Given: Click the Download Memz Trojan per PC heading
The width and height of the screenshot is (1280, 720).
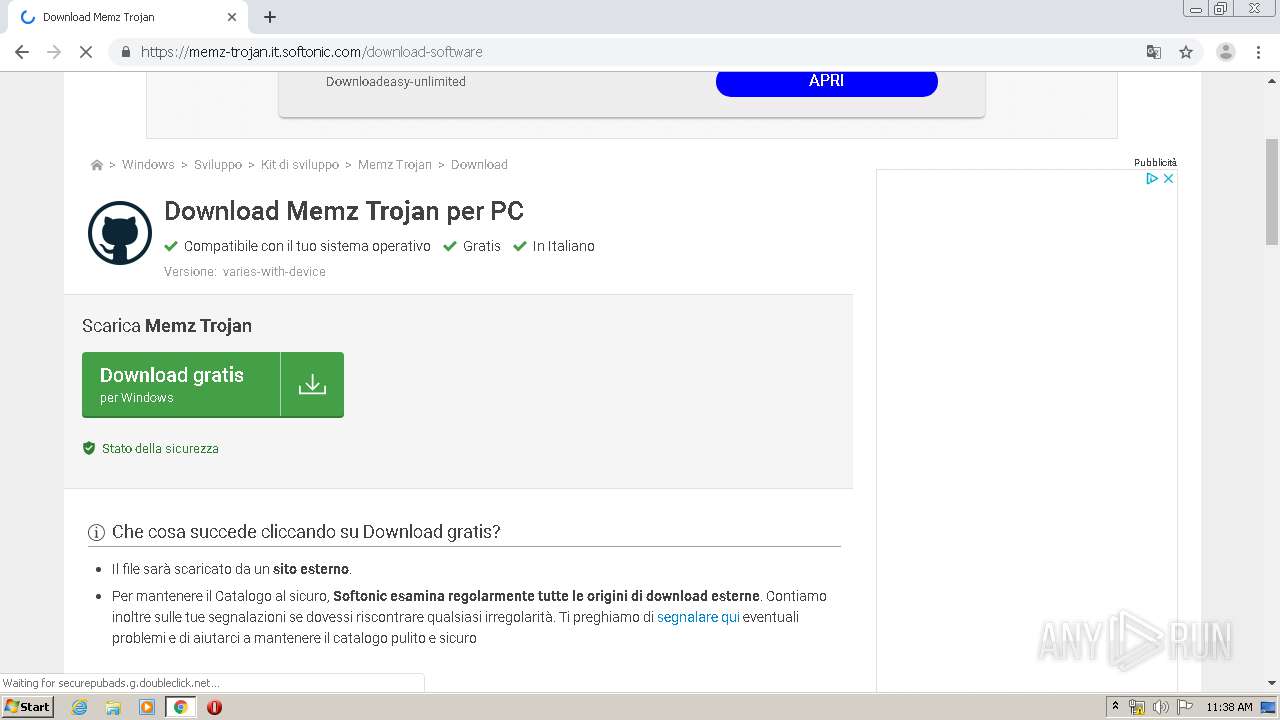Looking at the screenshot, I should (344, 211).
